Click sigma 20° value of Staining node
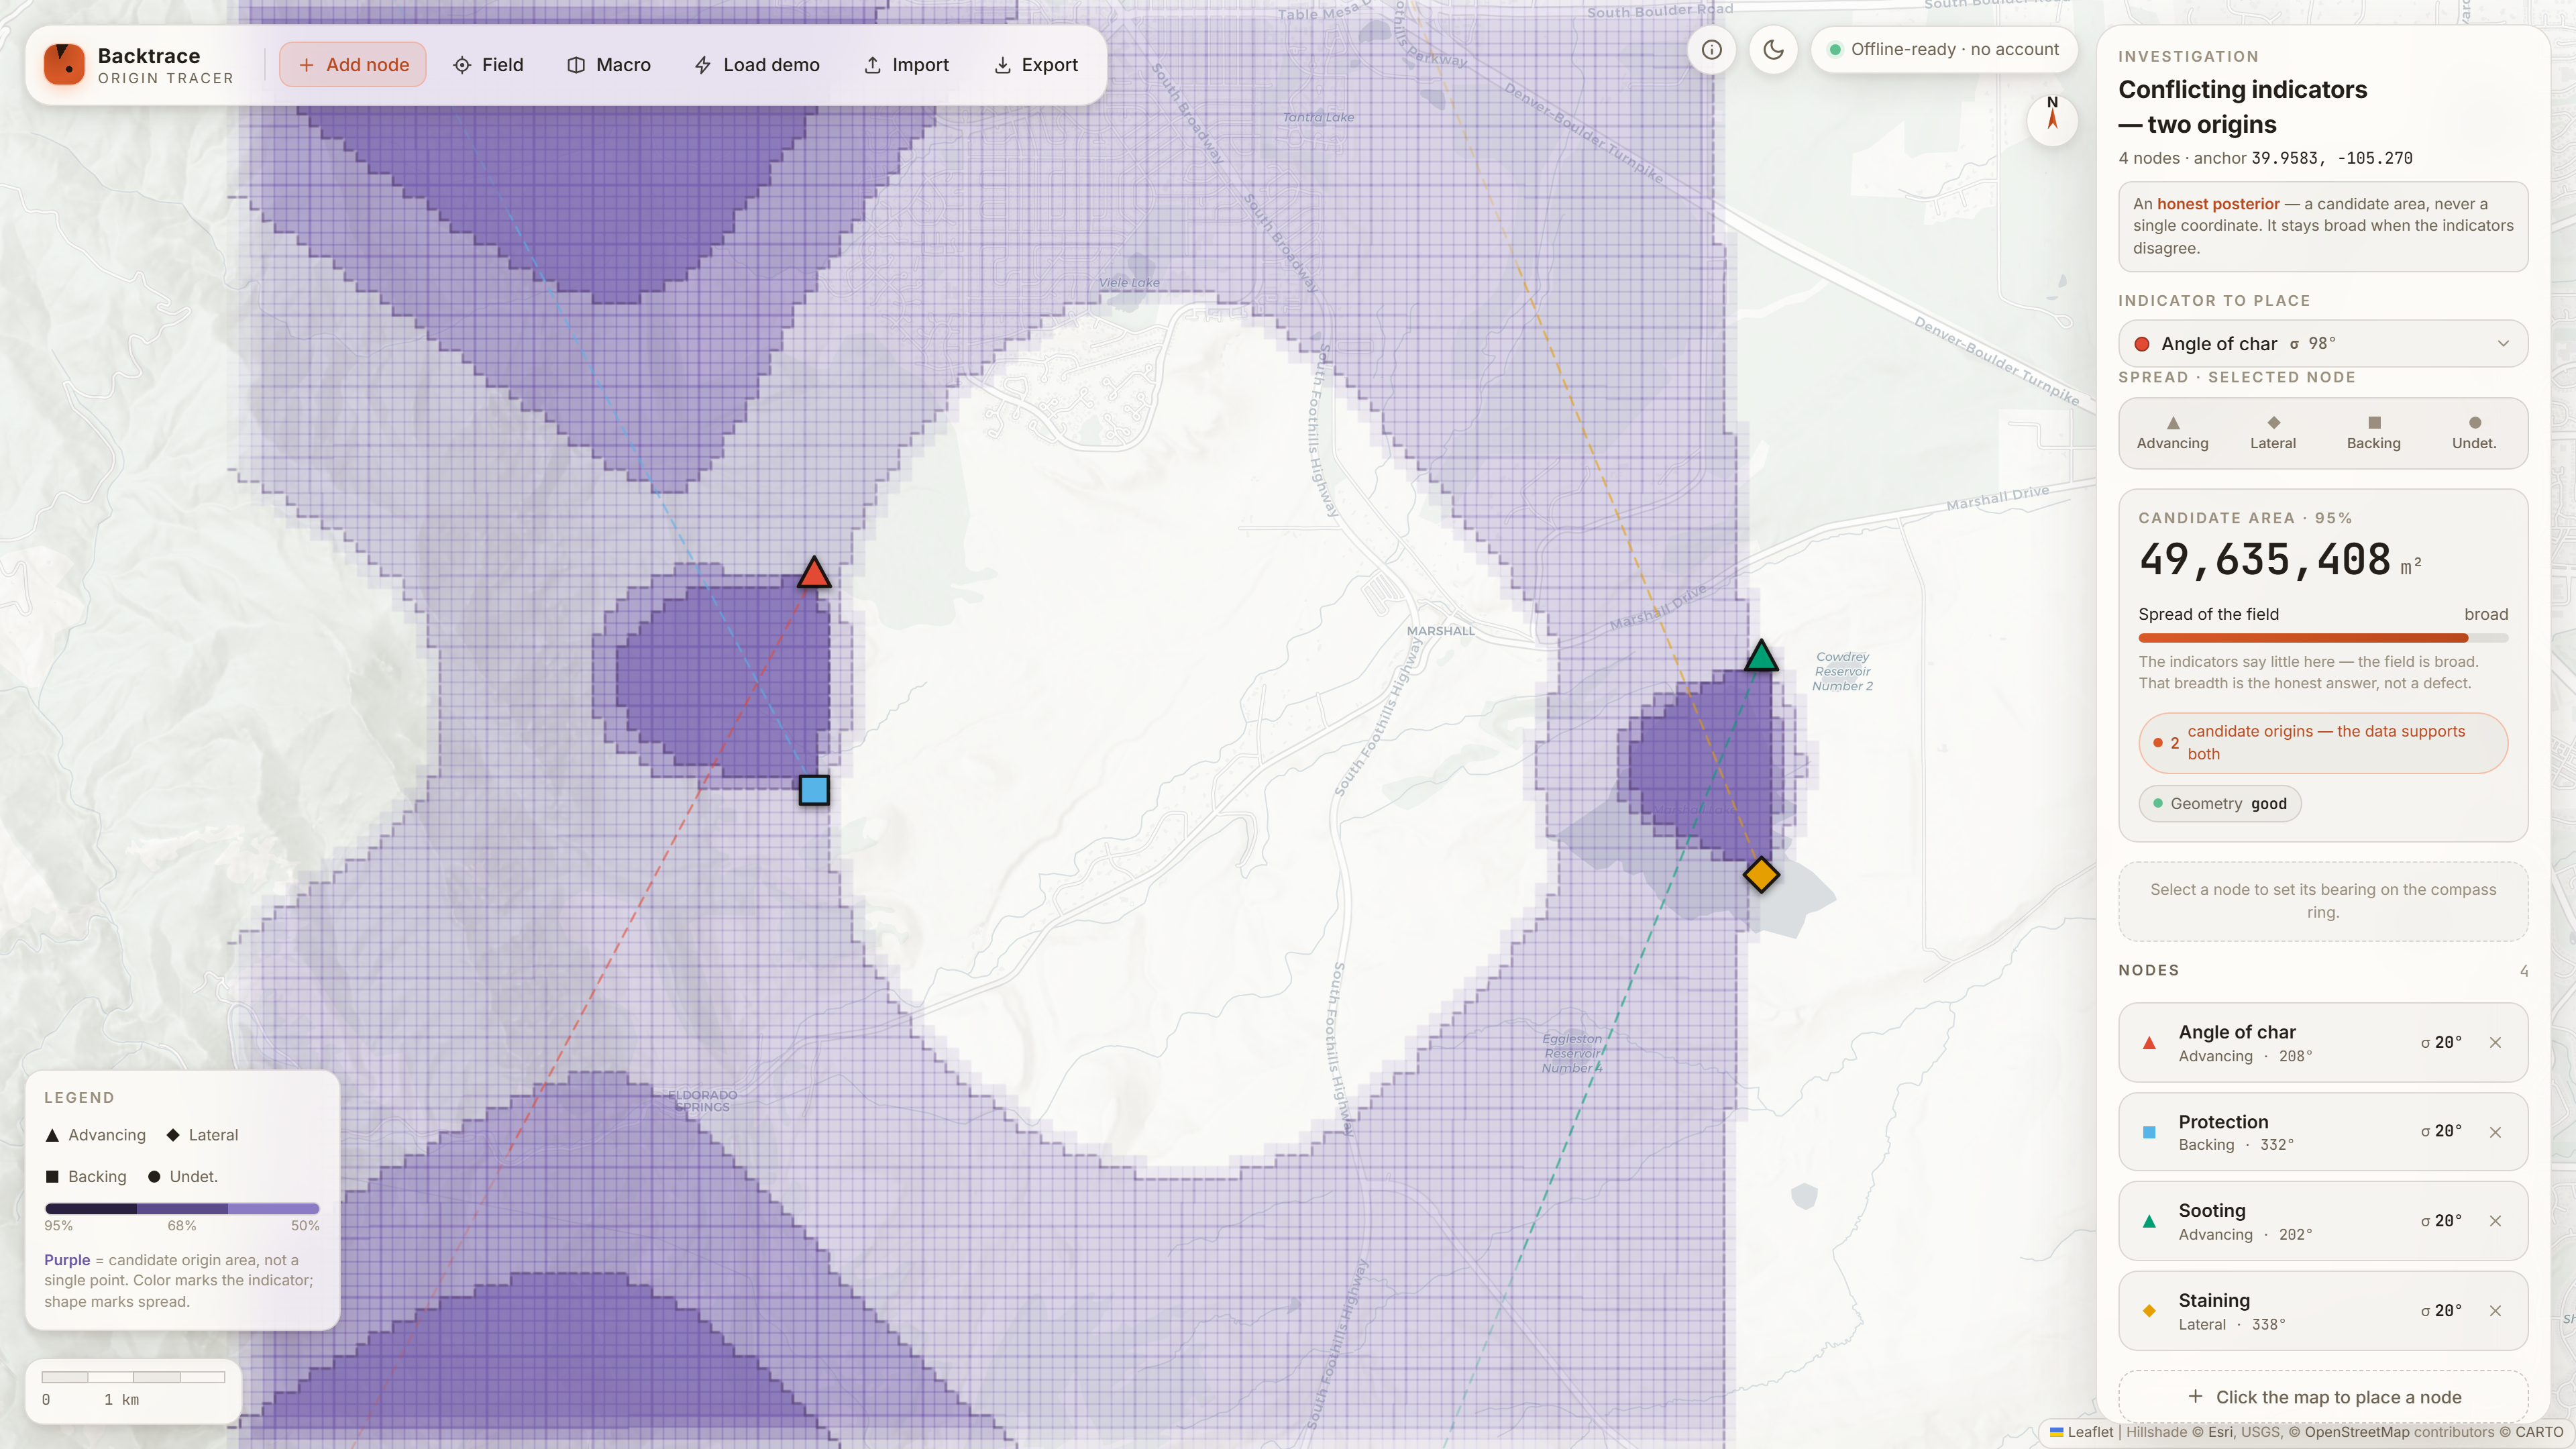 (2441, 1311)
